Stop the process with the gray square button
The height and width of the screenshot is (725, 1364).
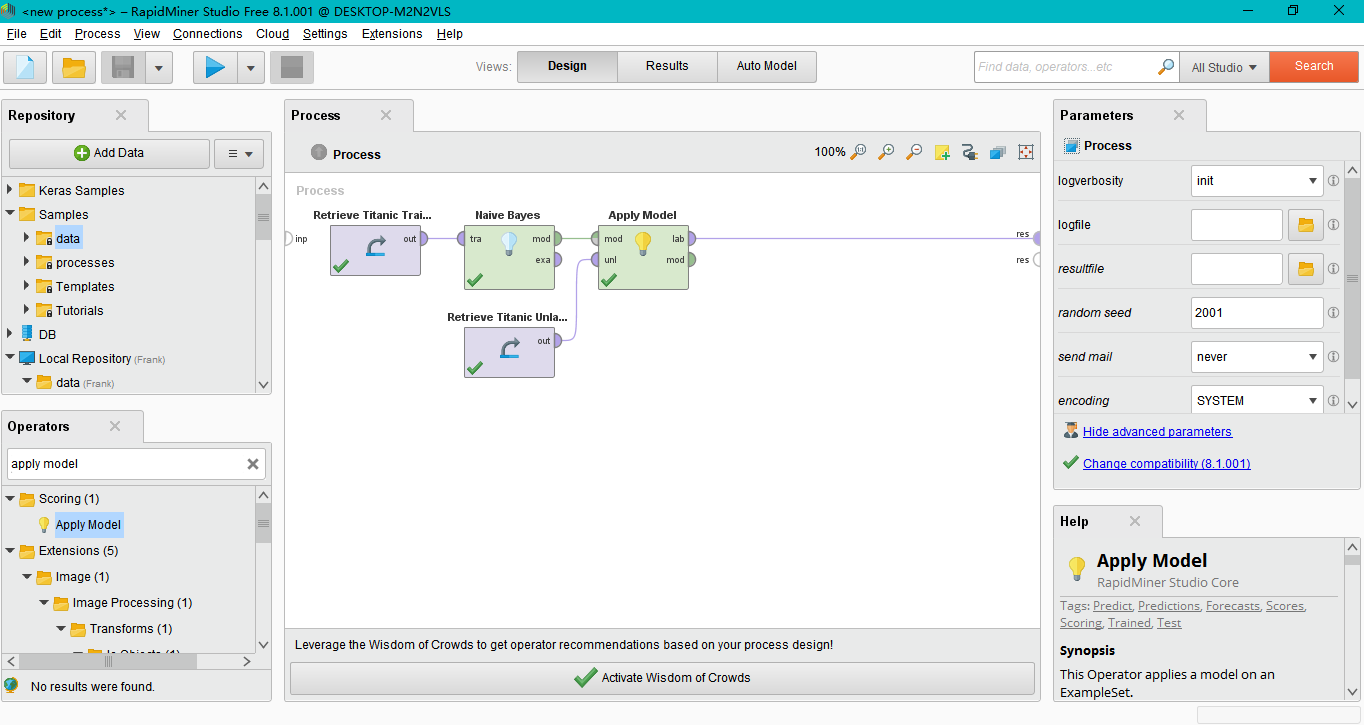[x=292, y=67]
